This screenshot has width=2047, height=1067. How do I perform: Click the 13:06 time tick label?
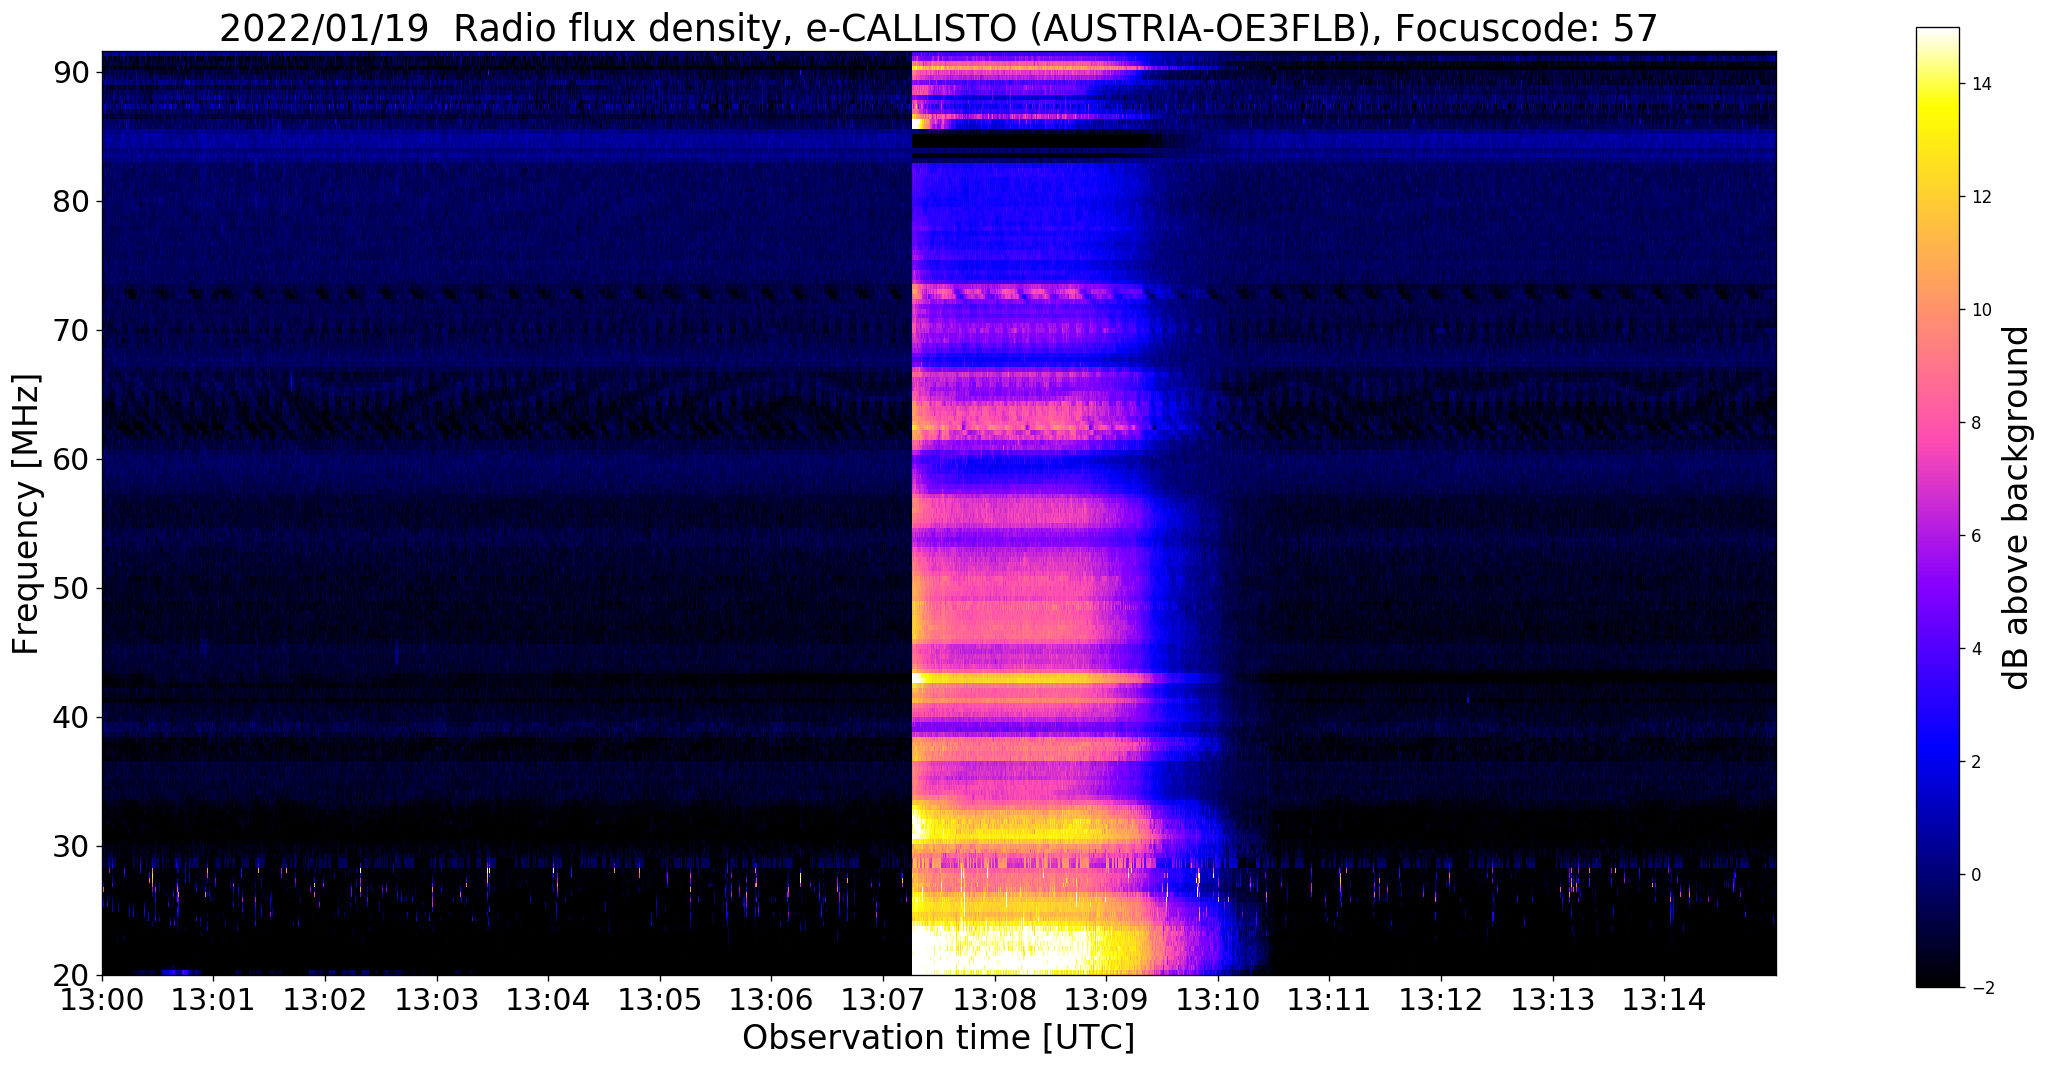pyautogui.click(x=771, y=999)
